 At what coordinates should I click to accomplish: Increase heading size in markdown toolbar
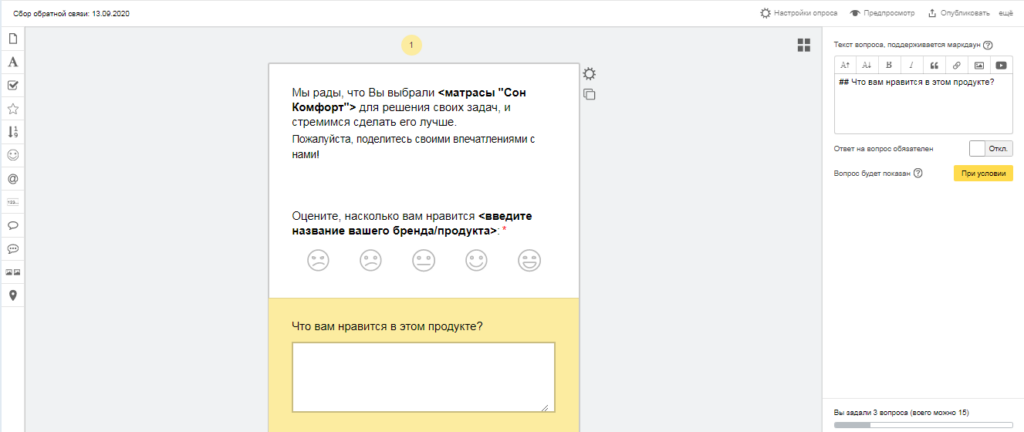(844, 65)
